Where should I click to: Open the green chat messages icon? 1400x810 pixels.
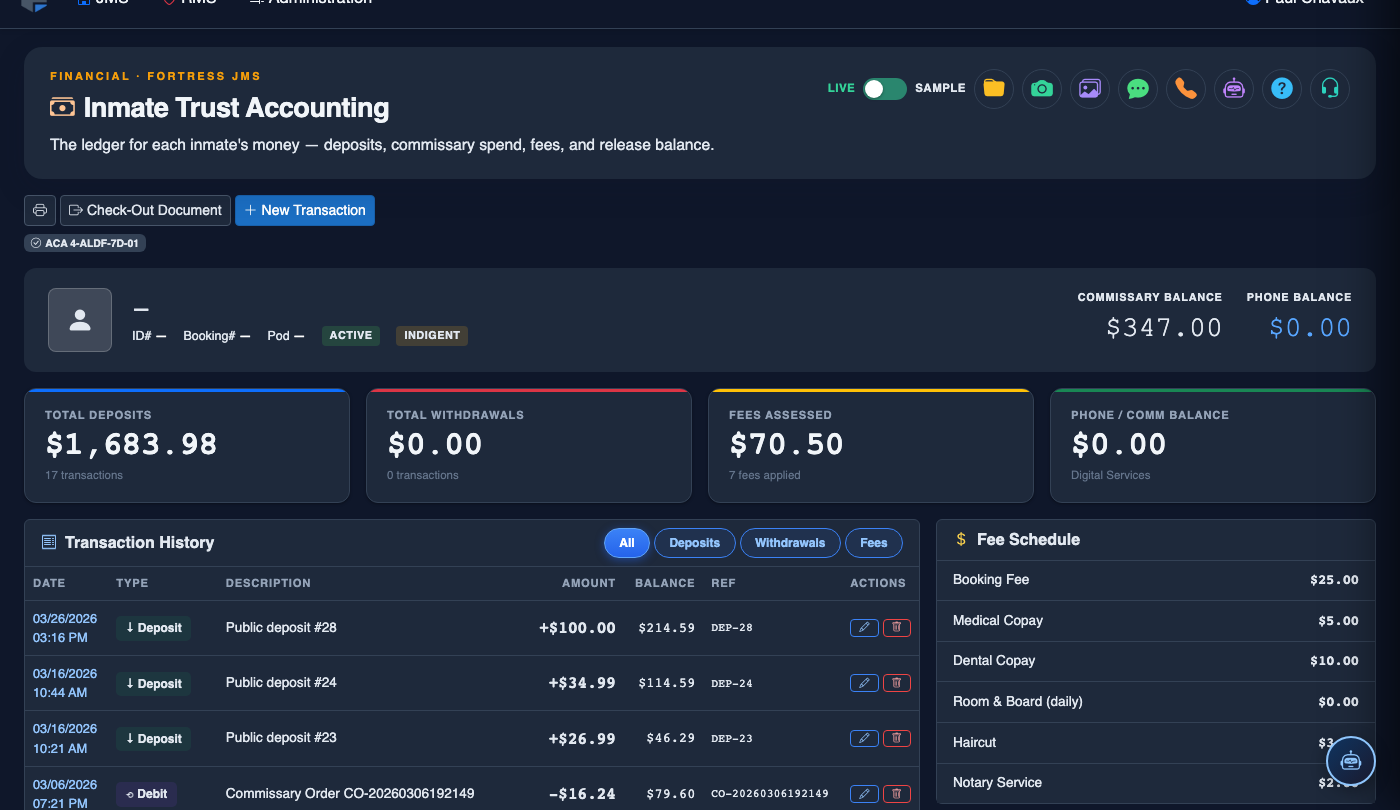(1138, 88)
